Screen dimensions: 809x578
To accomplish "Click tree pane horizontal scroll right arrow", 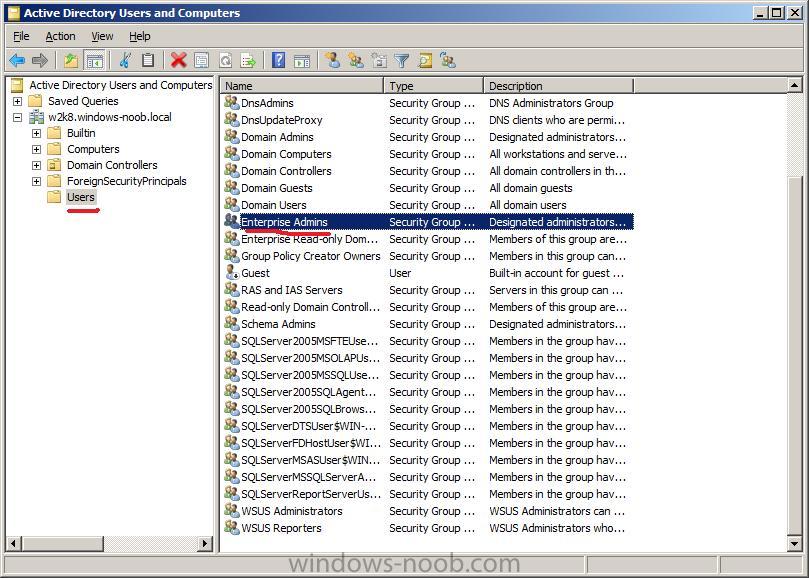I will pos(205,543).
